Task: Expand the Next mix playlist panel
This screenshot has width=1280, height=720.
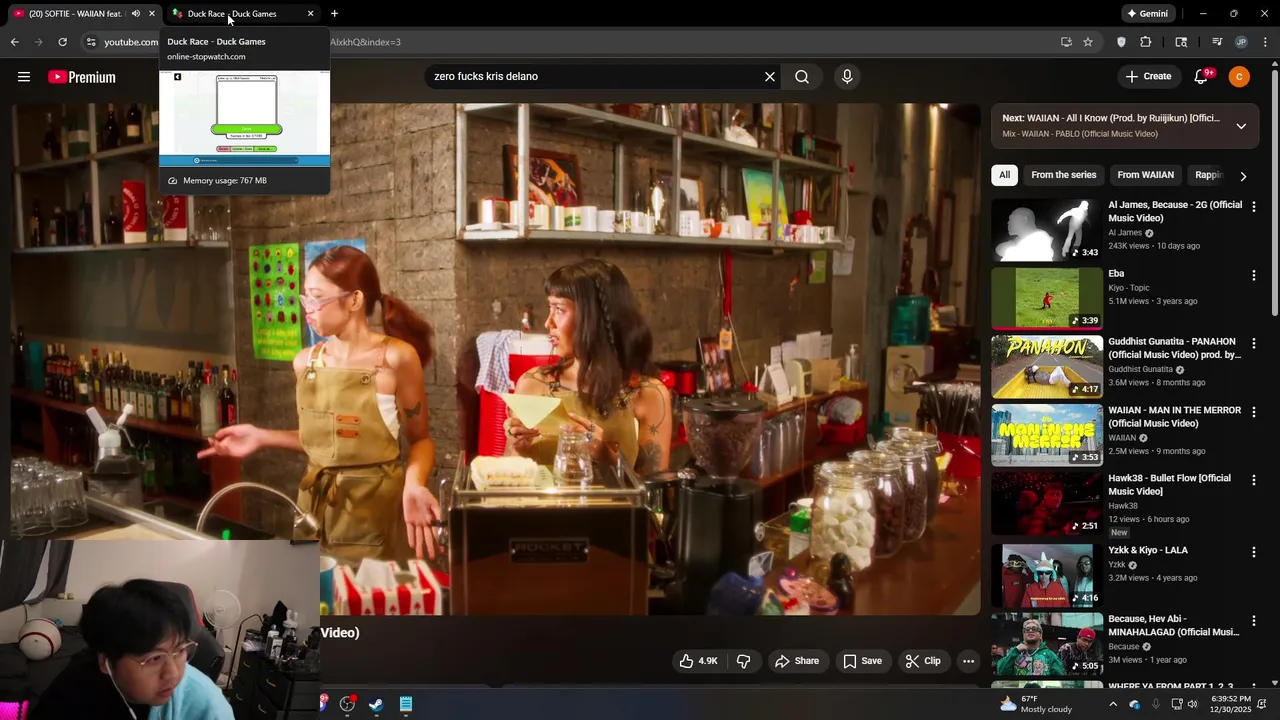Action: pos(1241,126)
